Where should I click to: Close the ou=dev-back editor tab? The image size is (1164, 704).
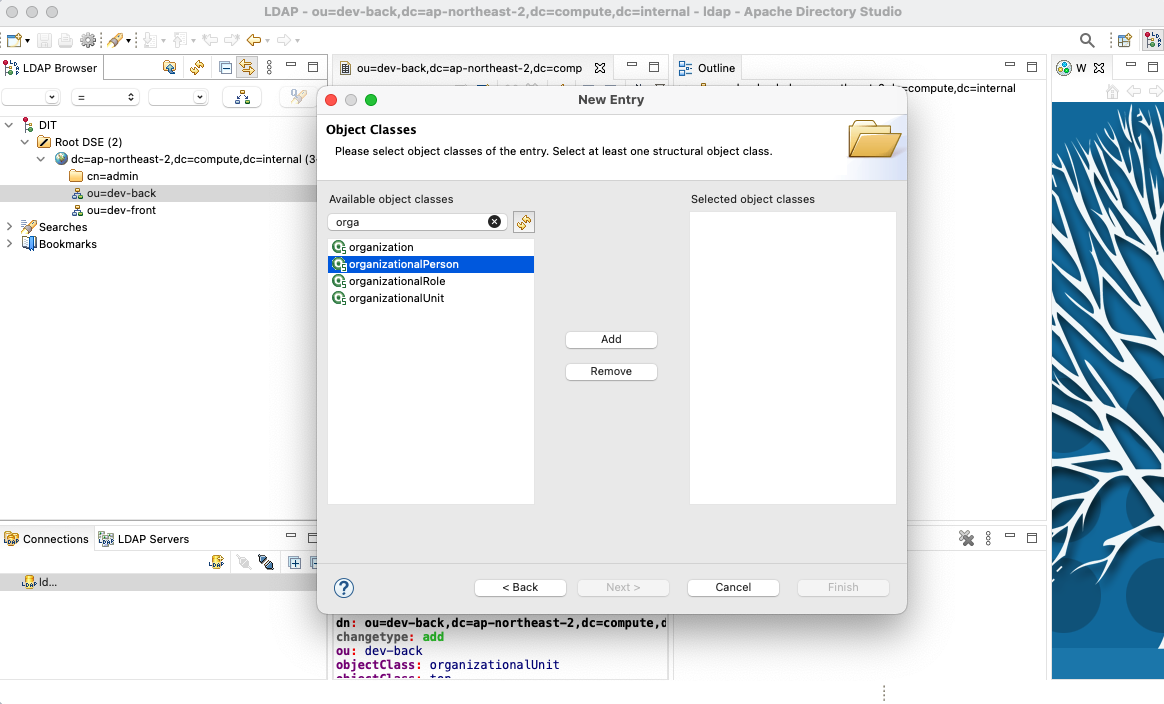coord(600,68)
